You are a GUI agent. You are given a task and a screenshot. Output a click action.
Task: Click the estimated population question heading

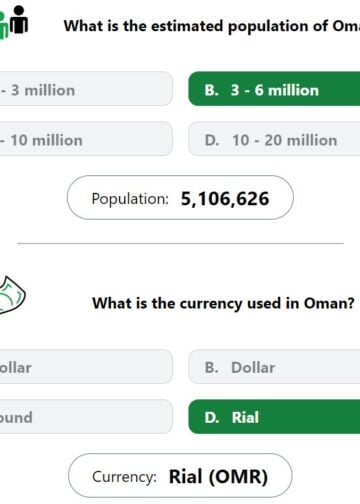212,26
